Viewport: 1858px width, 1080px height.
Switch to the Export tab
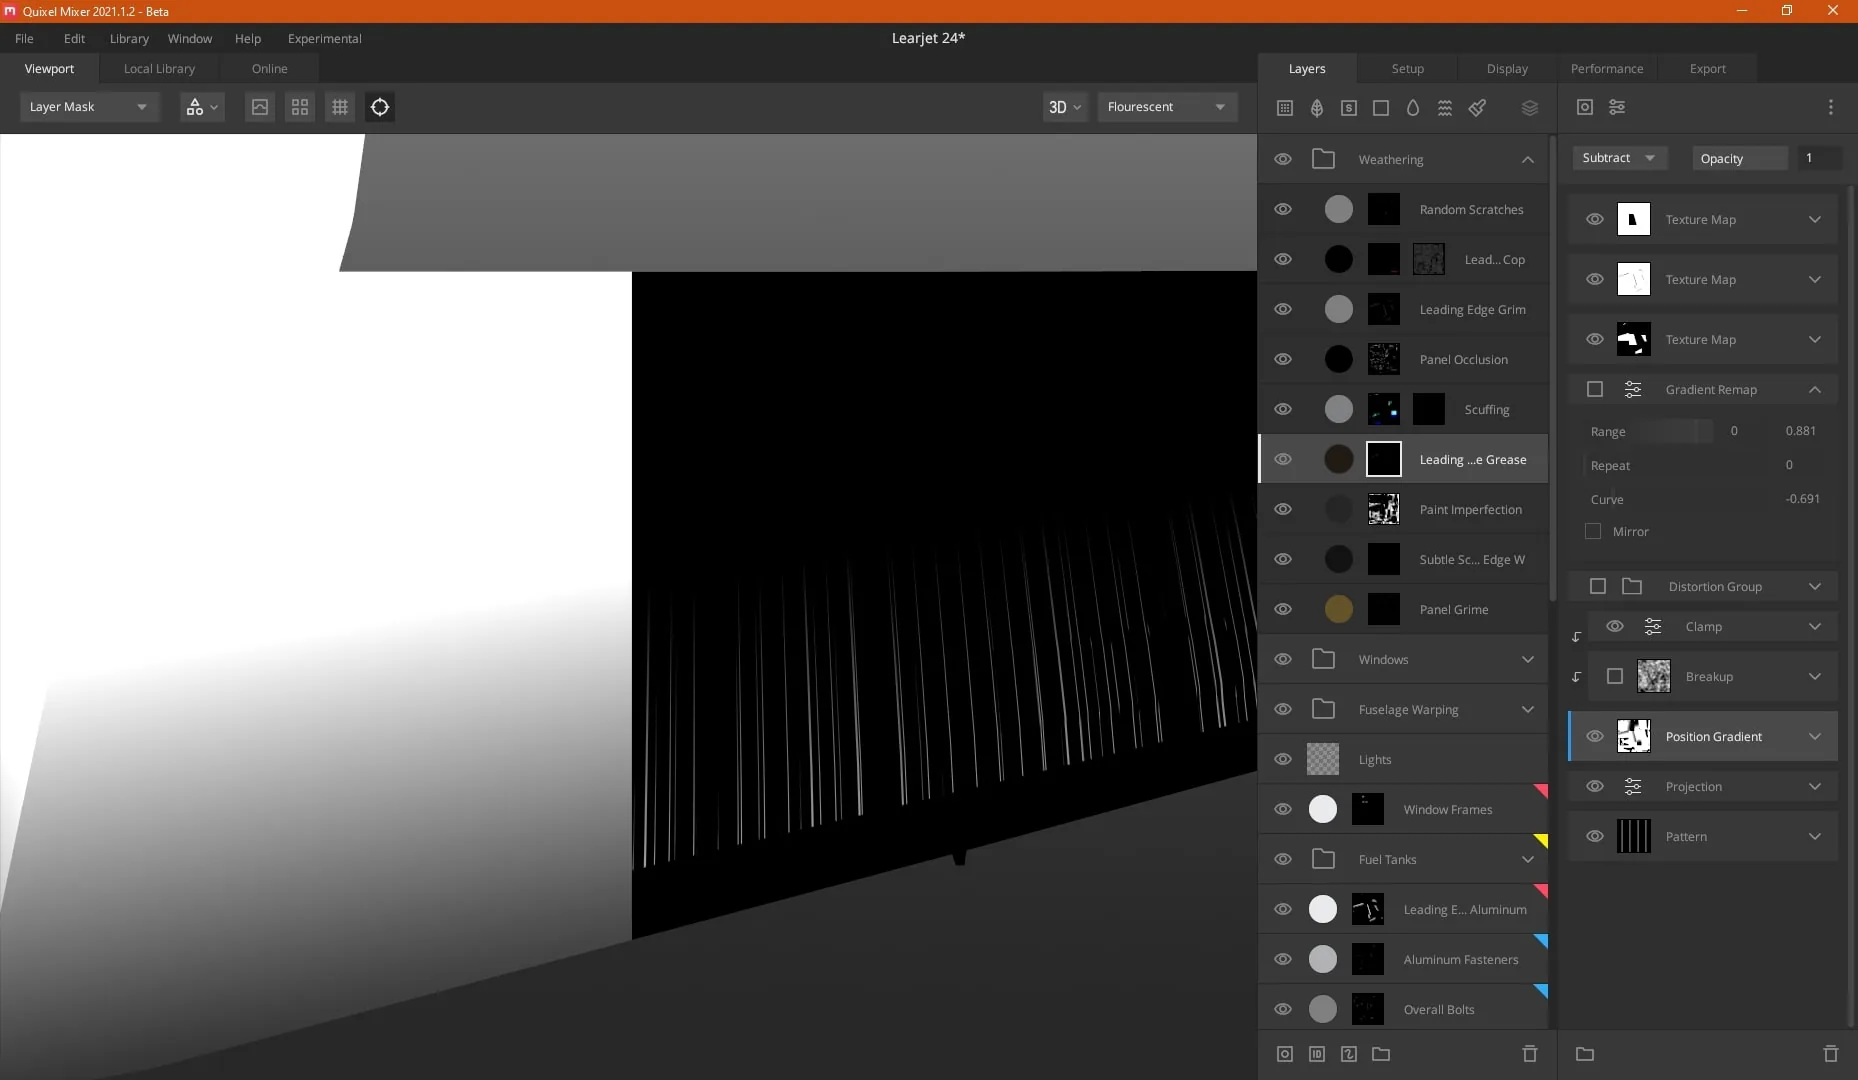tap(1707, 69)
